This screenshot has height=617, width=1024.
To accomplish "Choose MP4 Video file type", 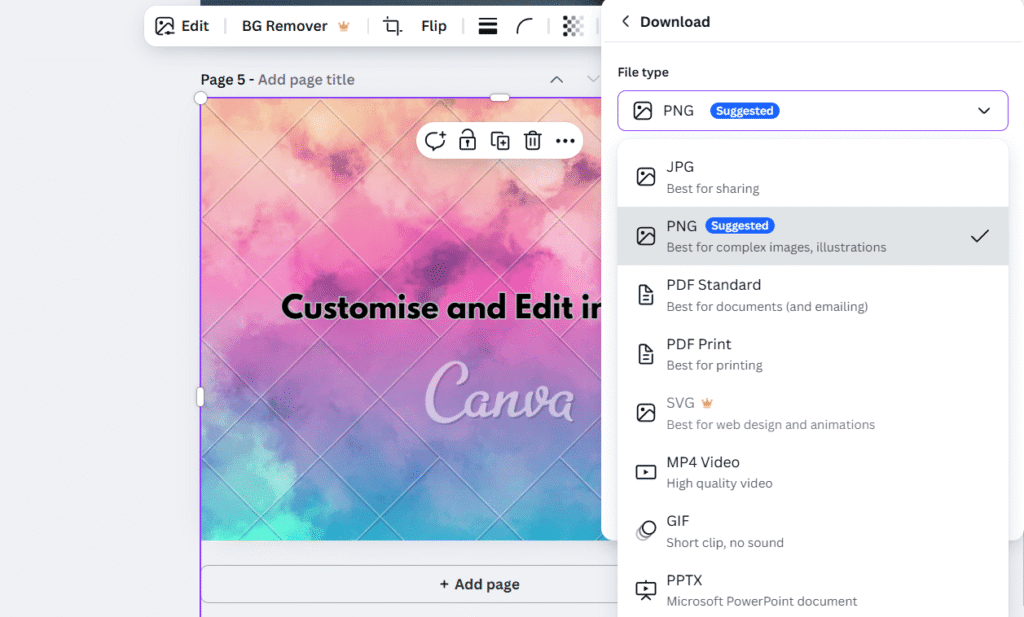I will pyautogui.click(x=812, y=472).
